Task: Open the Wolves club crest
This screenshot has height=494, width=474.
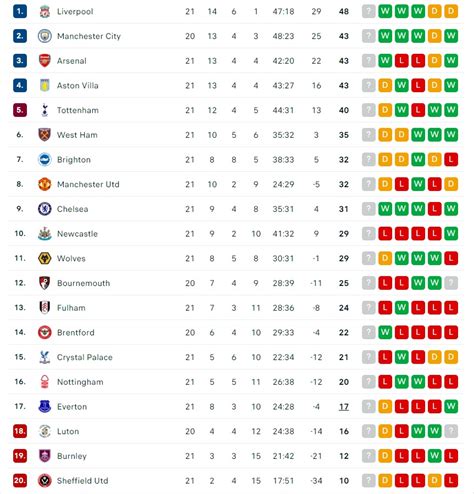Action: pyautogui.click(x=45, y=258)
